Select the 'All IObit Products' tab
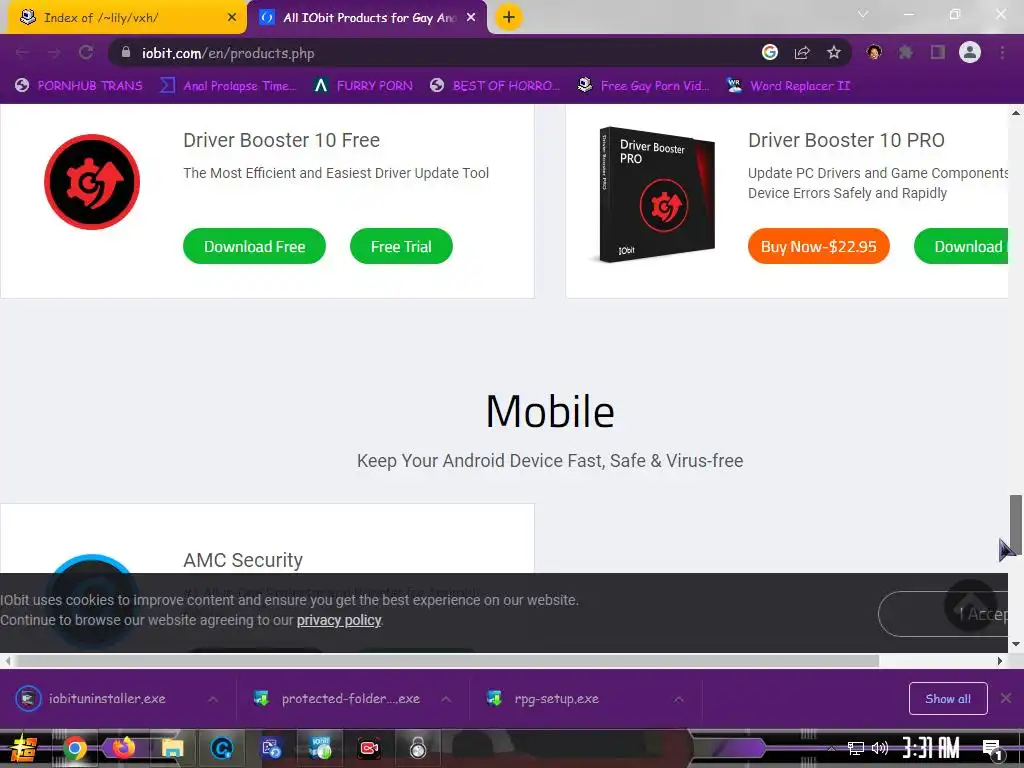Screen dimensions: 1024x768 point(368,18)
